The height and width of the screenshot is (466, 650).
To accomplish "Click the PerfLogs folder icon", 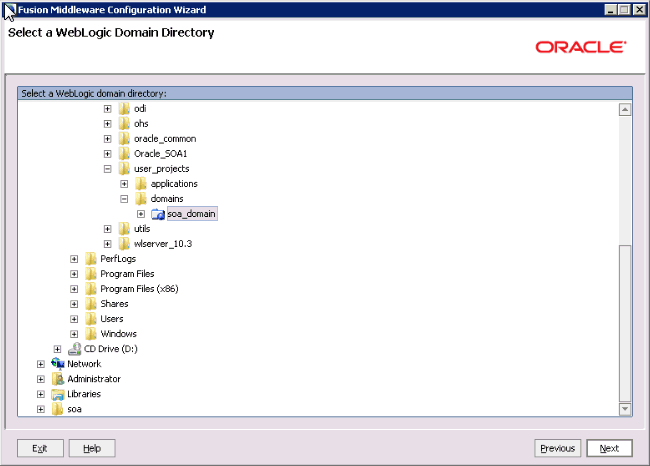I will [91, 259].
